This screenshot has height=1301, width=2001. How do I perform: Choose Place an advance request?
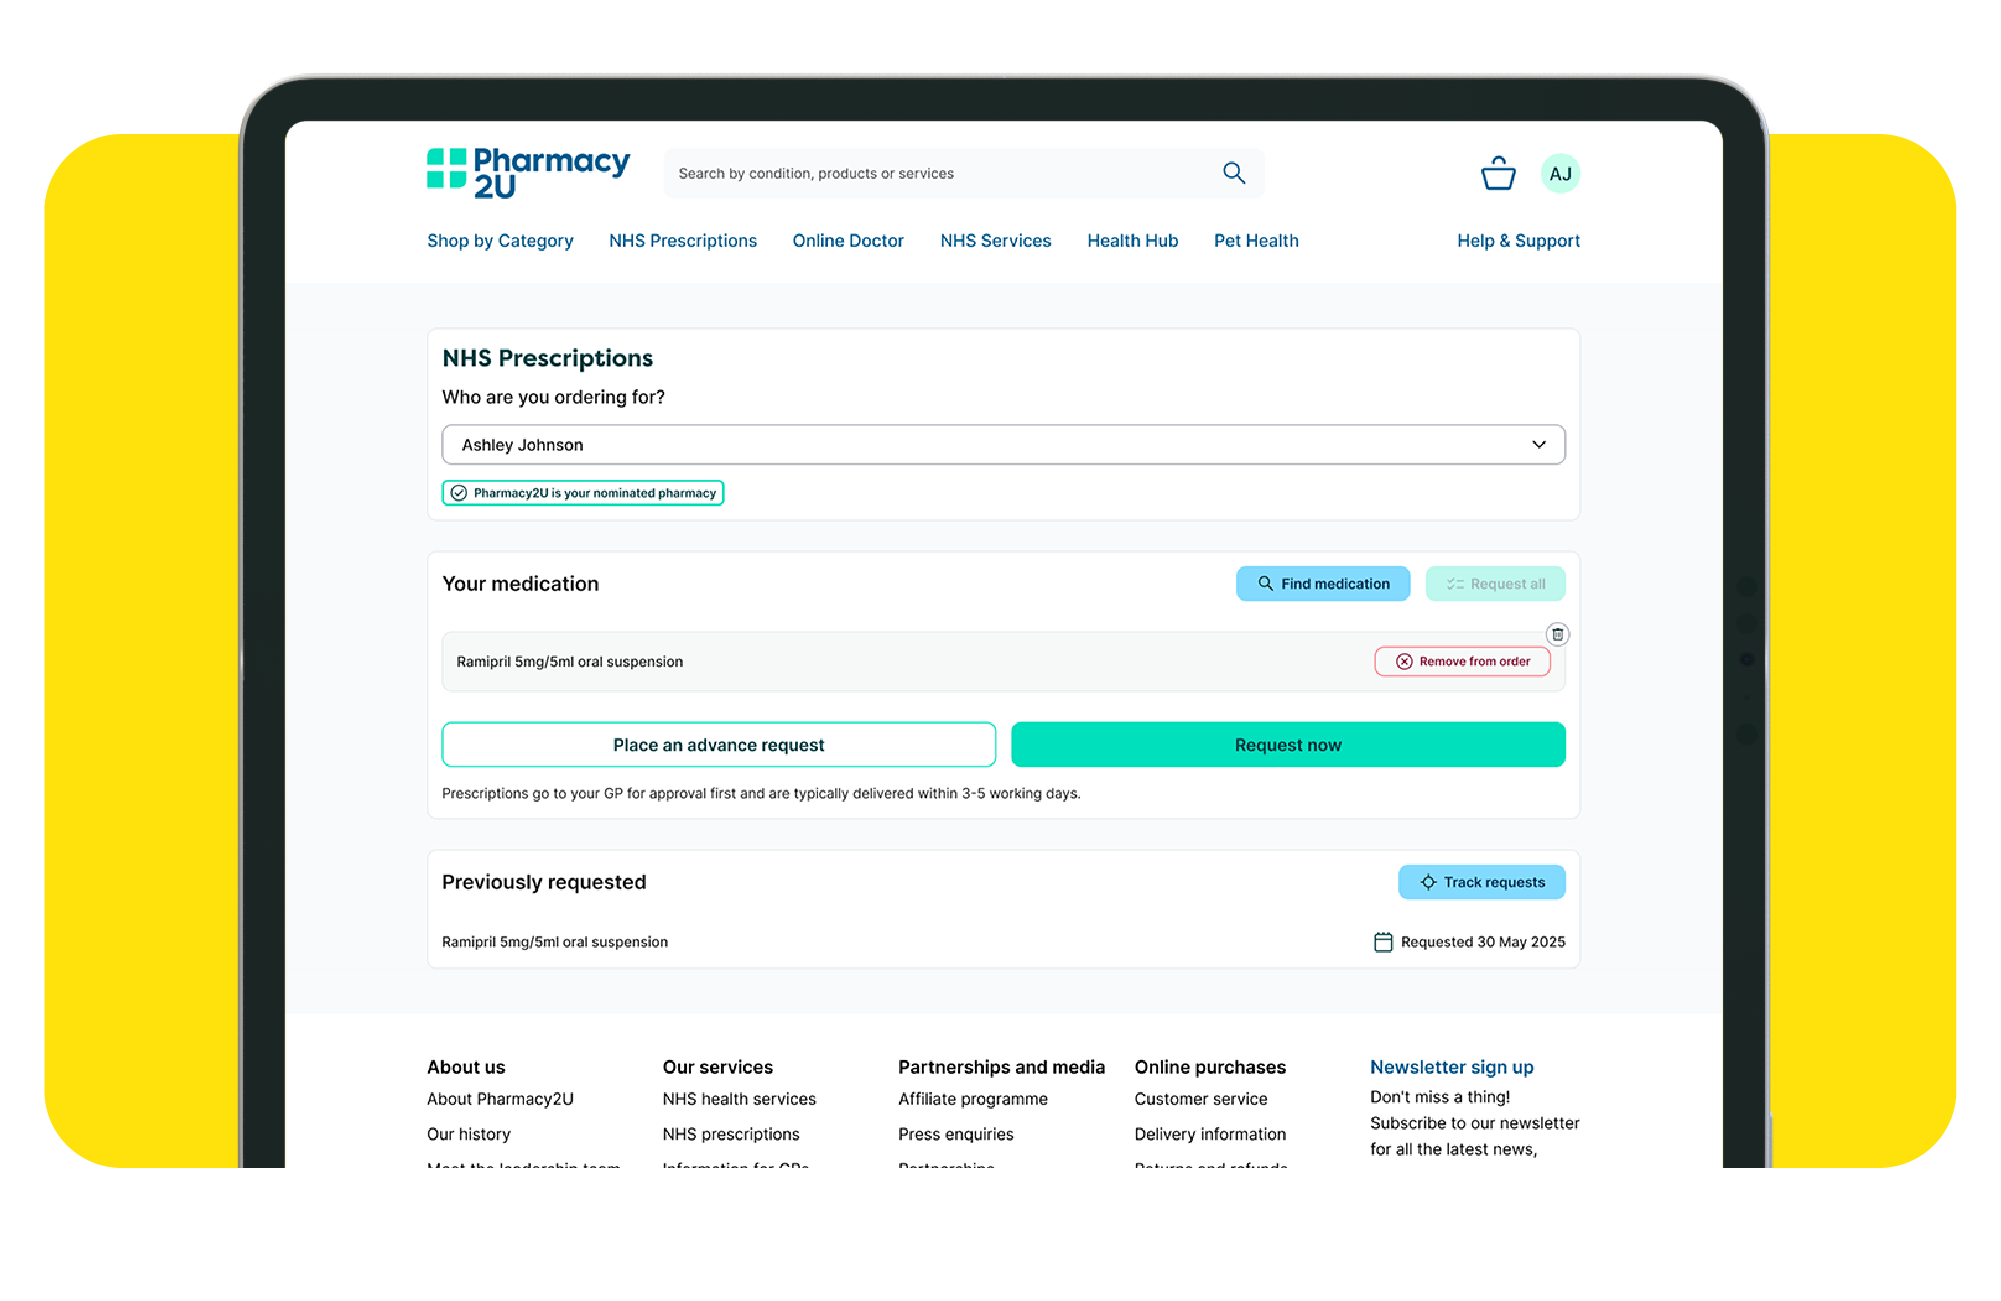718,745
